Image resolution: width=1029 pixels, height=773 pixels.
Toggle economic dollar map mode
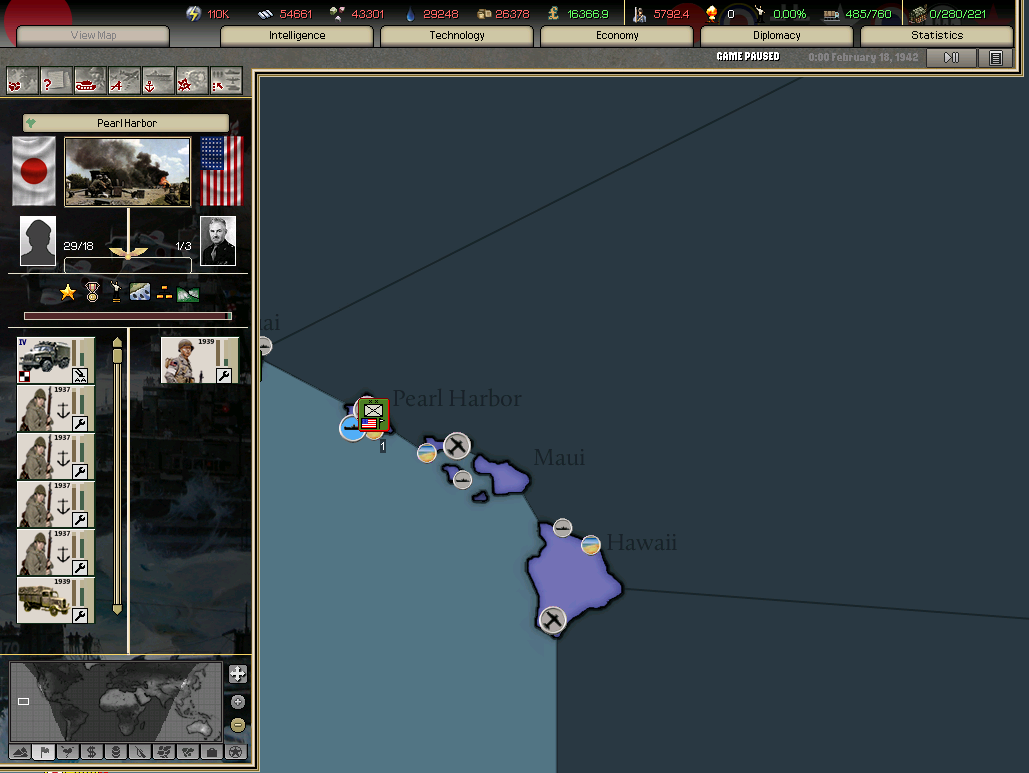pos(92,752)
